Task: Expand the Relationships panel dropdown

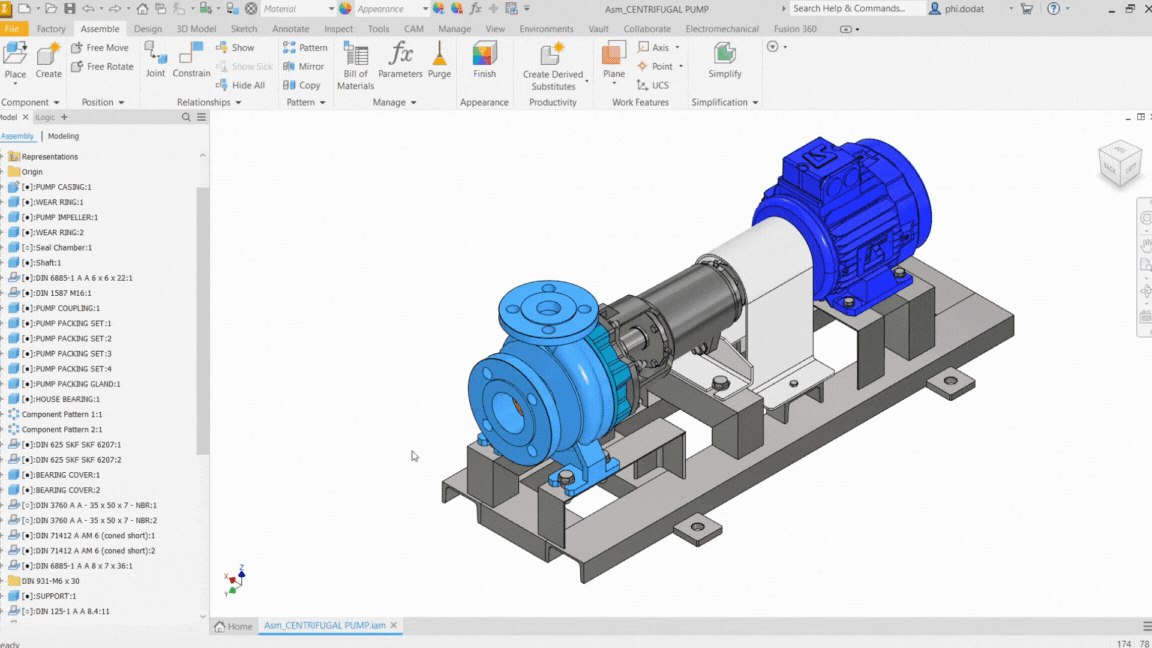Action: point(209,102)
